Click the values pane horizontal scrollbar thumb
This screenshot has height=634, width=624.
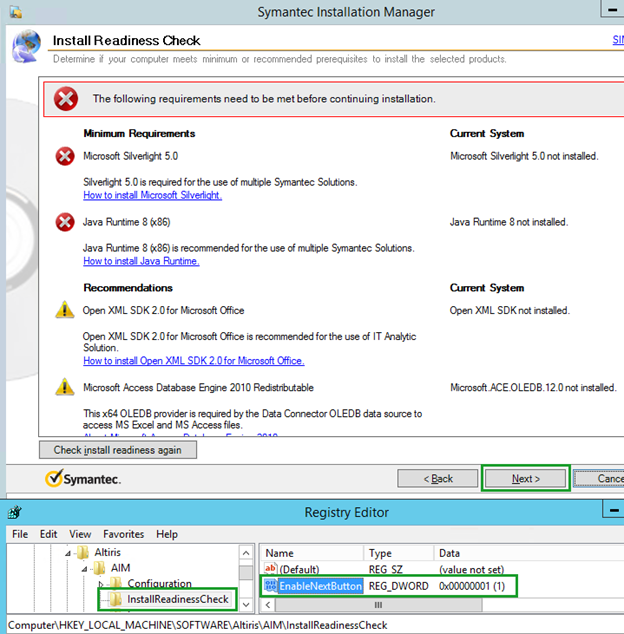coord(378,605)
